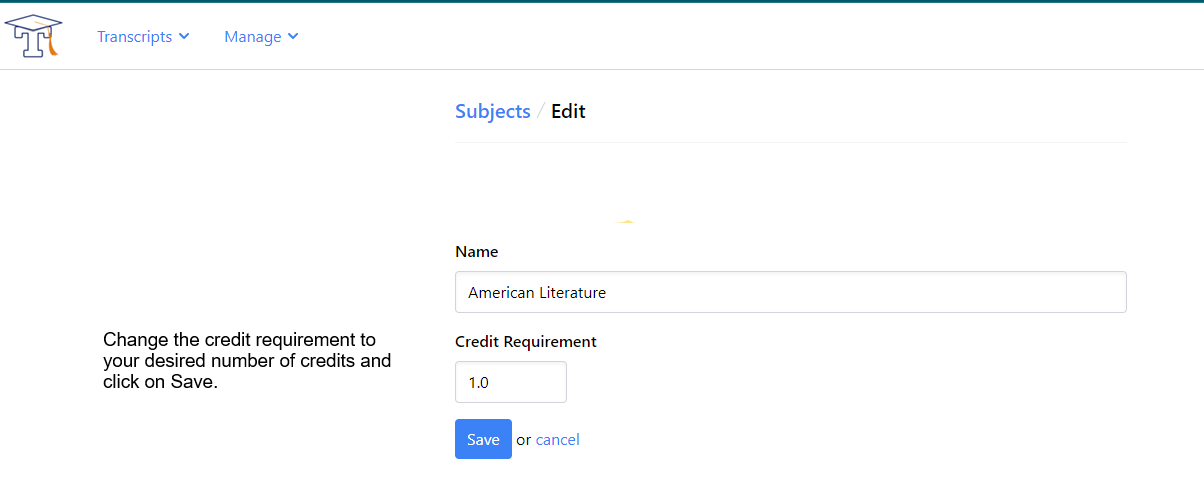
Task: Expand the chevron beside Transcripts
Action: pos(184,37)
